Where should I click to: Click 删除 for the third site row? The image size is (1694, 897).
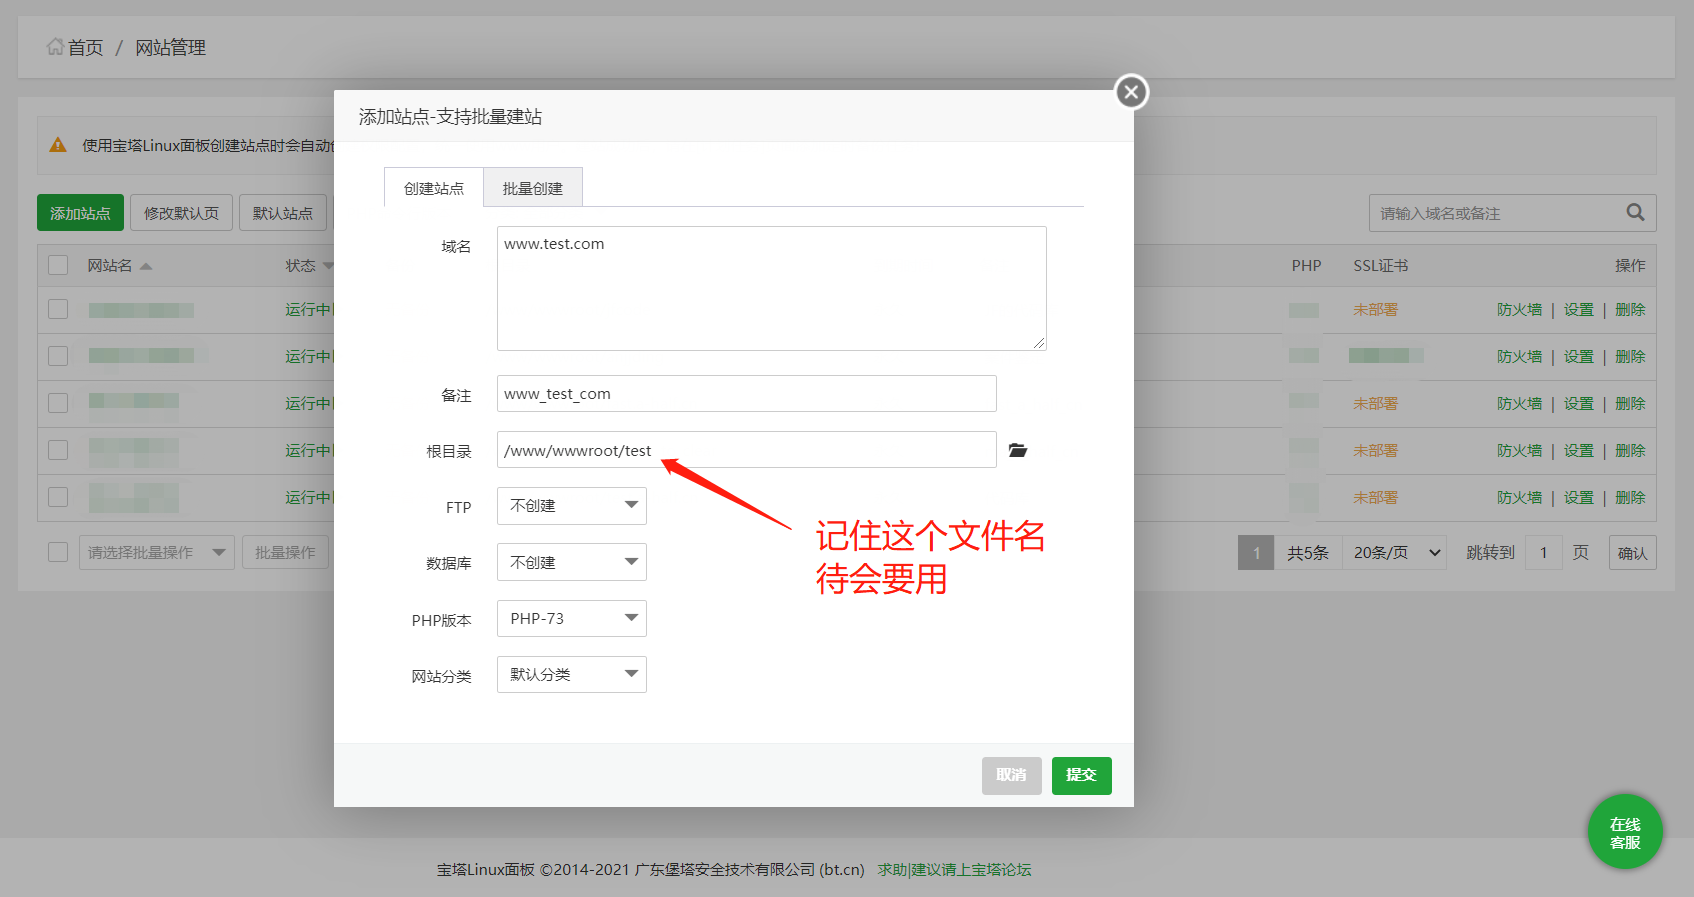[x=1630, y=404]
